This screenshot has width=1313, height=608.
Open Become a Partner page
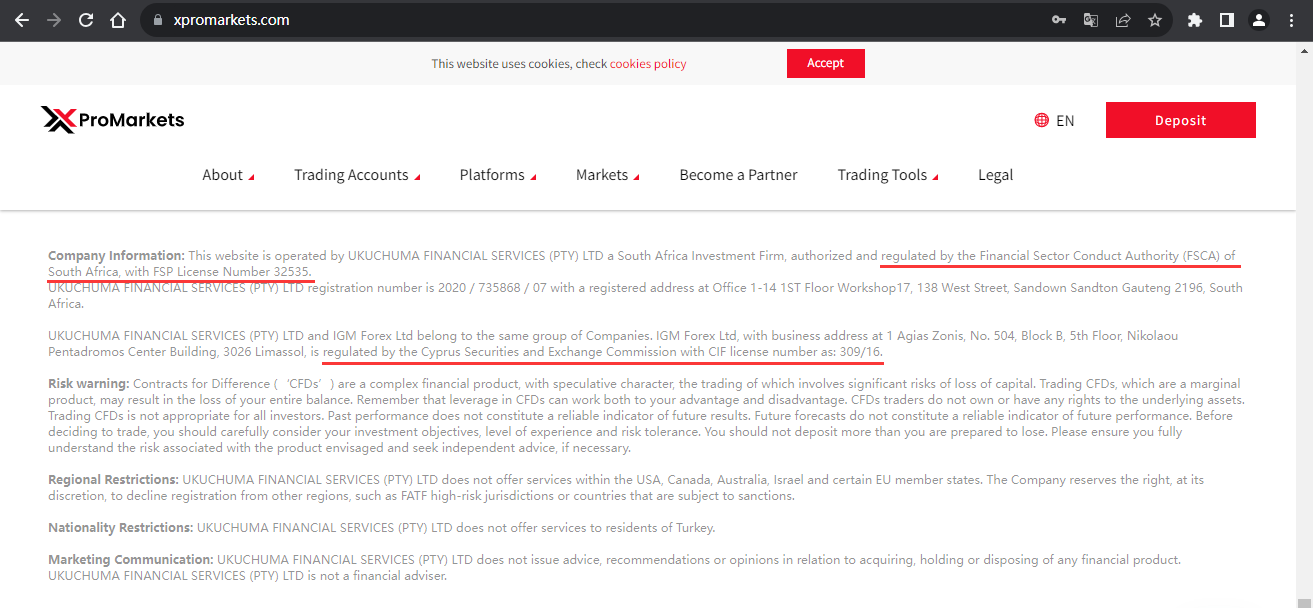[738, 175]
